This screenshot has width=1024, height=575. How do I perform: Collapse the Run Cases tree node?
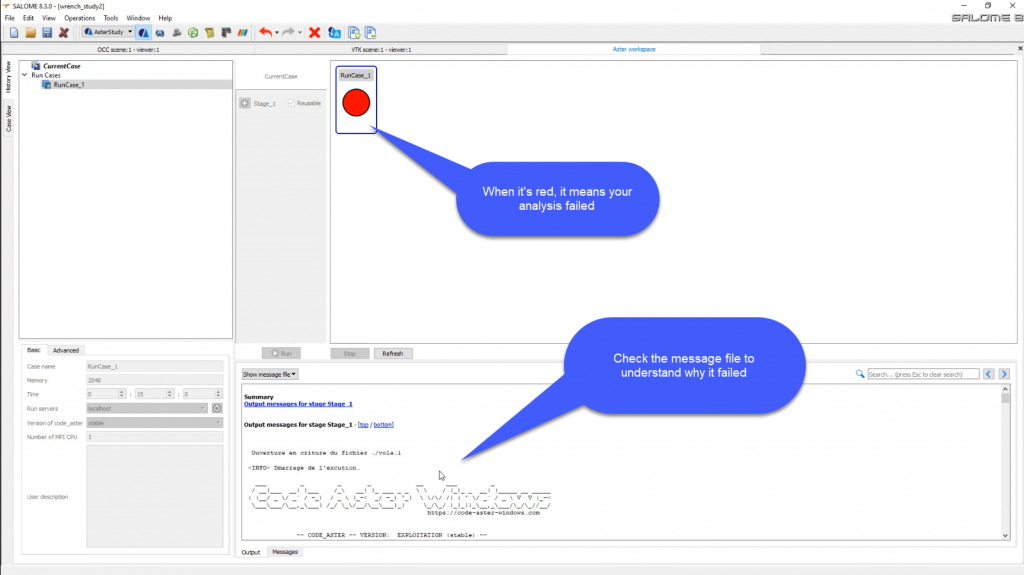pyautogui.click(x=25, y=75)
